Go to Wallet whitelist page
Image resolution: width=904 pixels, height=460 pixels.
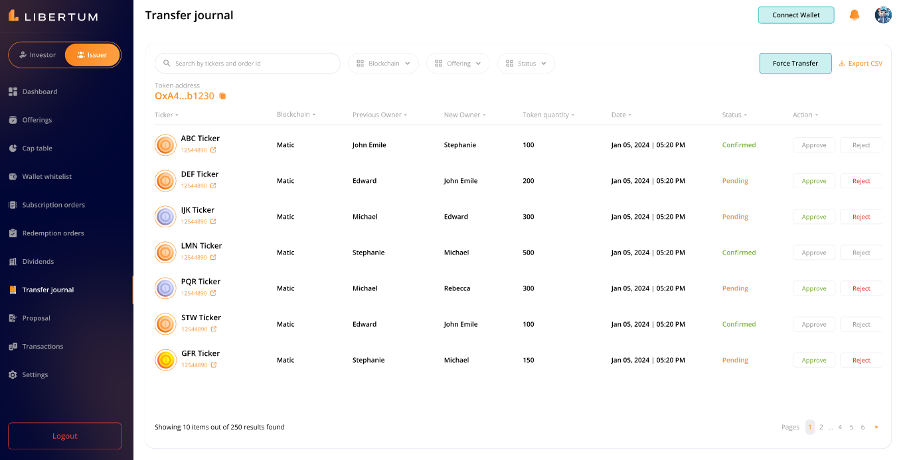click(46, 176)
